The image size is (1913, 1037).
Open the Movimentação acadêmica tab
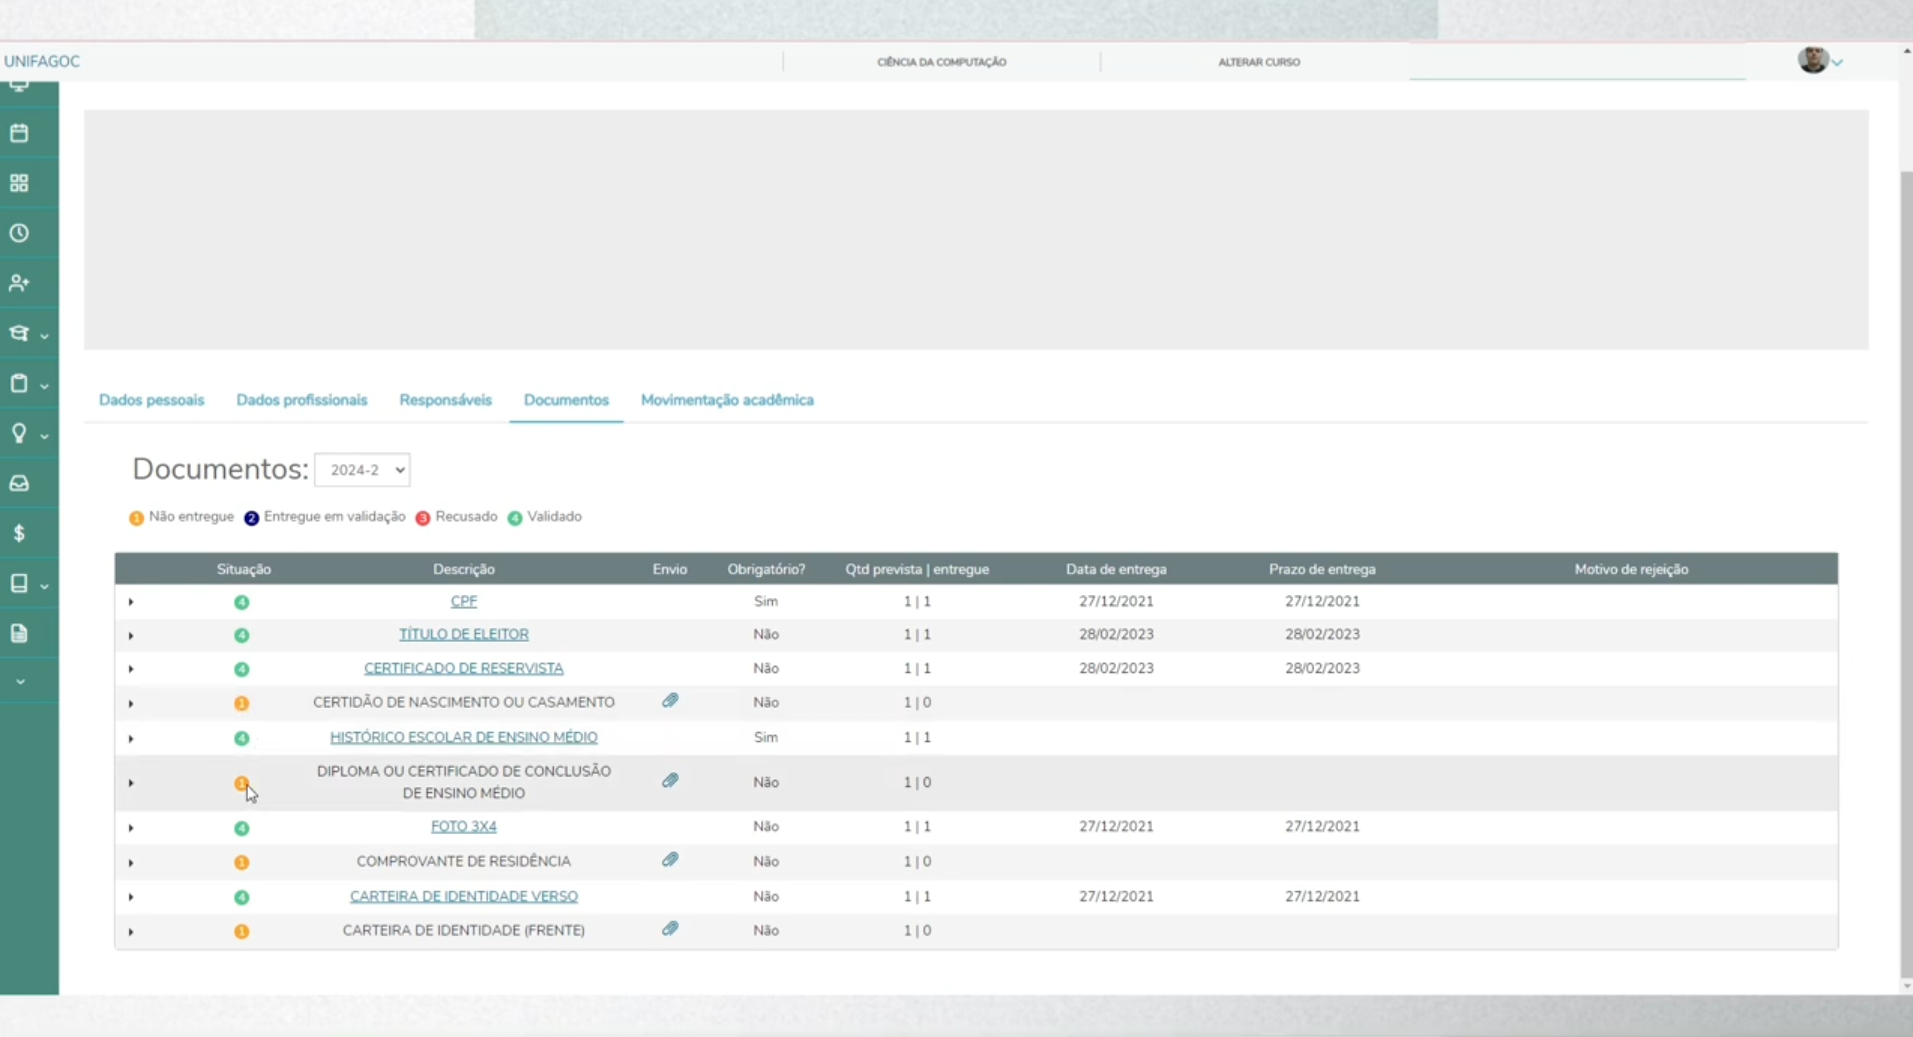point(727,400)
